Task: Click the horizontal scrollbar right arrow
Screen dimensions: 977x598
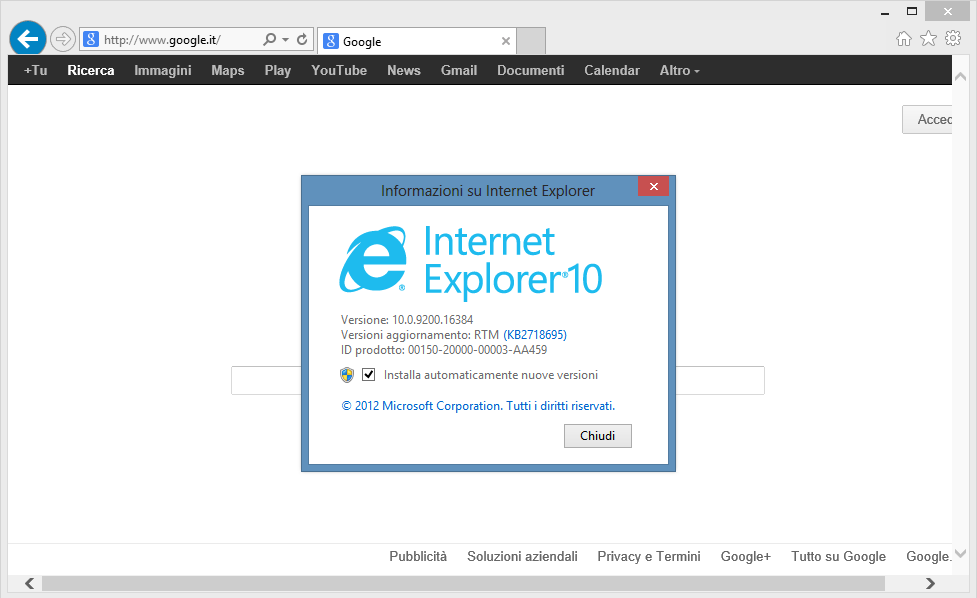Action: tap(930, 583)
